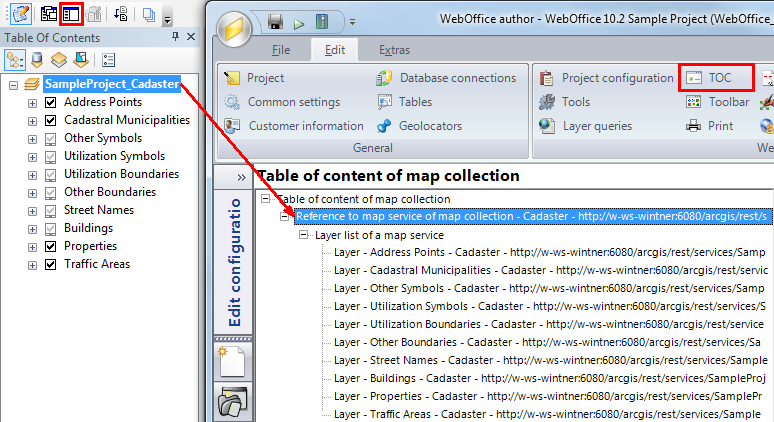Open quick access toolbar customize dropdown
The height and width of the screenshot is (422, 774).
tap(352, 22)
